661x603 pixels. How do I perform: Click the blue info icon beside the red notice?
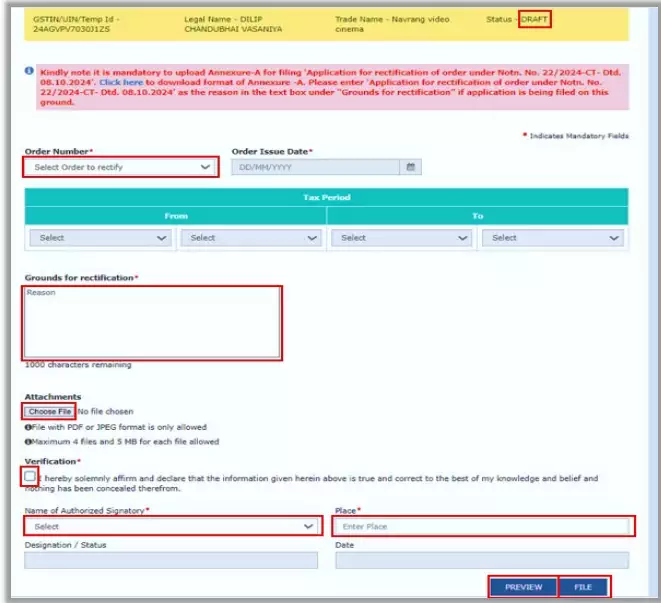29,70
